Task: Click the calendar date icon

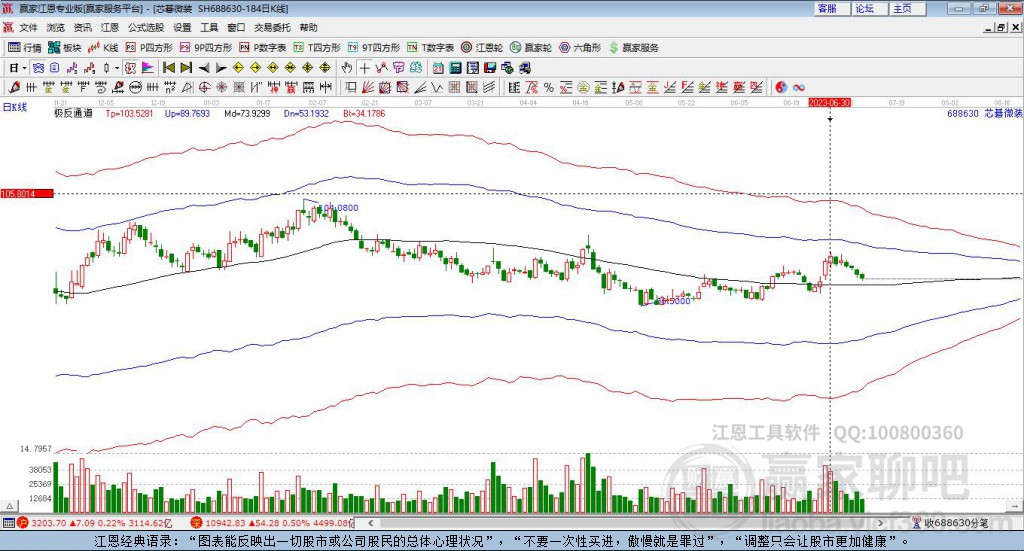Action: [438, 68]
